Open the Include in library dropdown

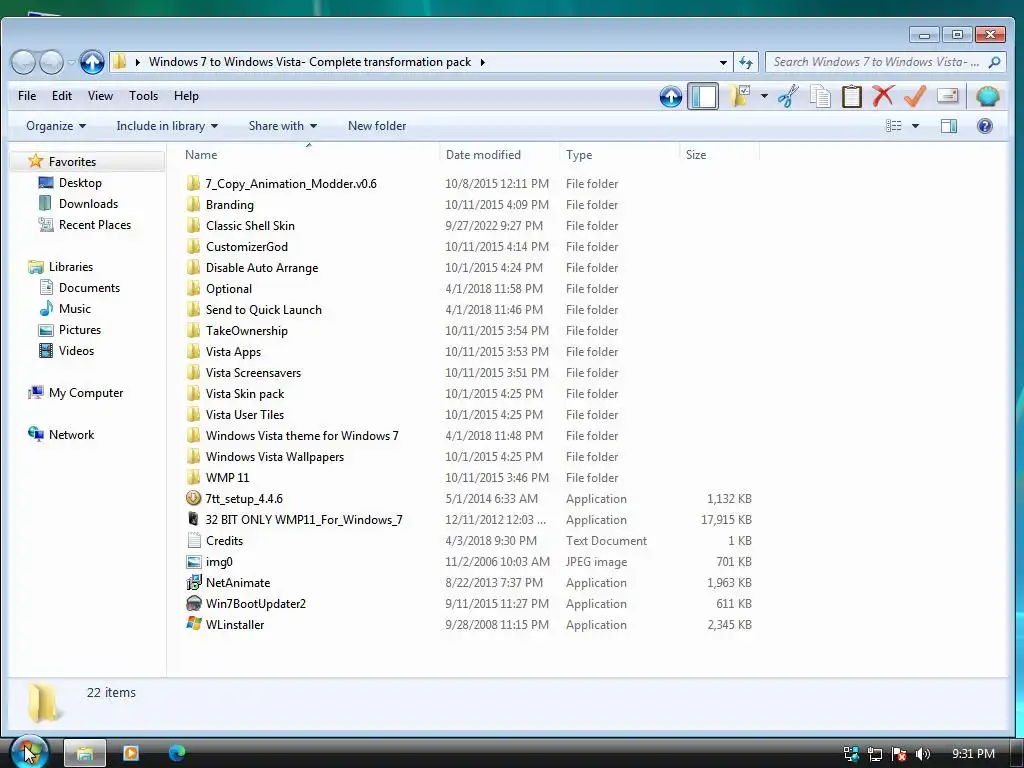click(x=167, y=126)
